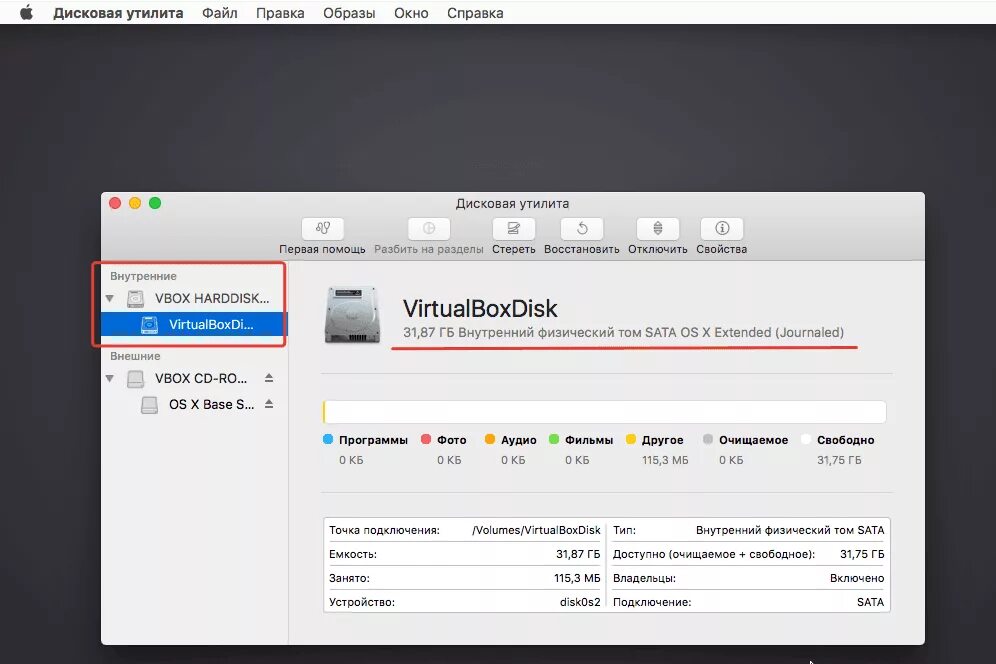Collapse the VBOX CD-ROM disclosure triangle
The height and width of the screenshot is (664, 996).
coord(110,378)
